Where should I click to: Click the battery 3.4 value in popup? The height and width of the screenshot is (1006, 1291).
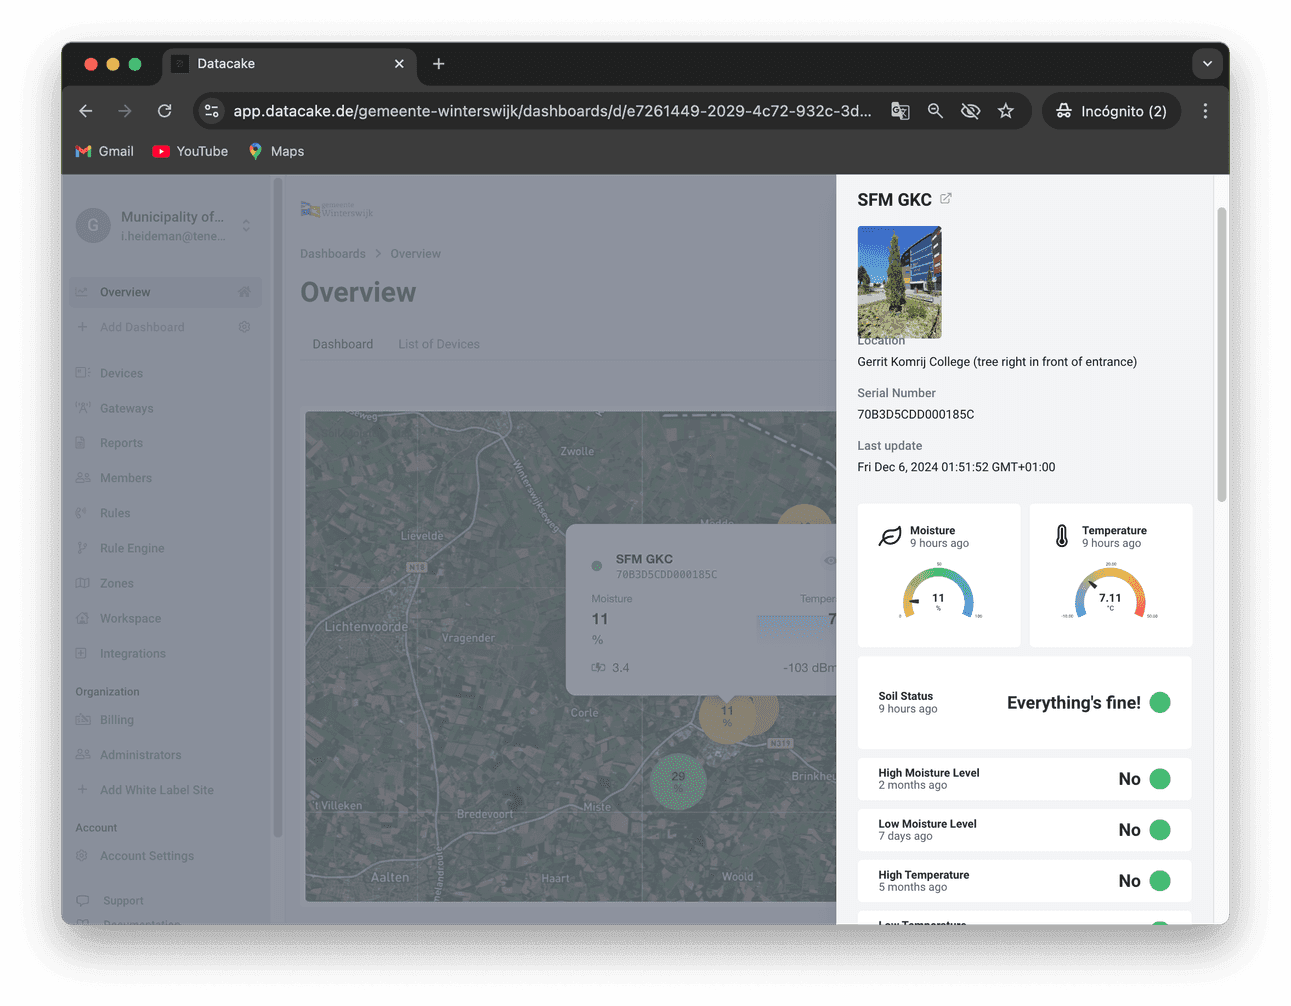620,668
